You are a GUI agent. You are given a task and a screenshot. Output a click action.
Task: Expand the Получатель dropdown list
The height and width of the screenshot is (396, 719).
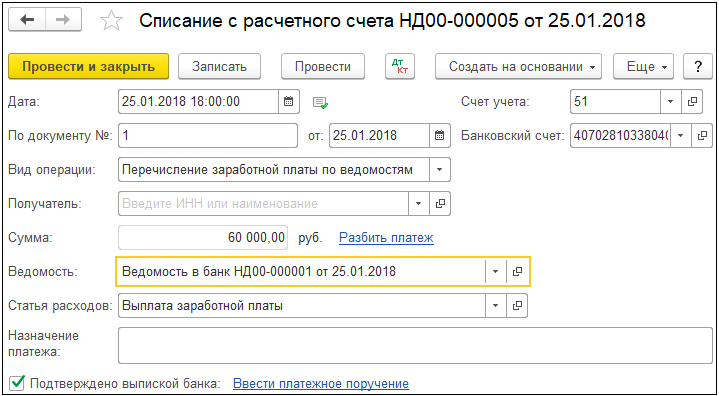419,204
